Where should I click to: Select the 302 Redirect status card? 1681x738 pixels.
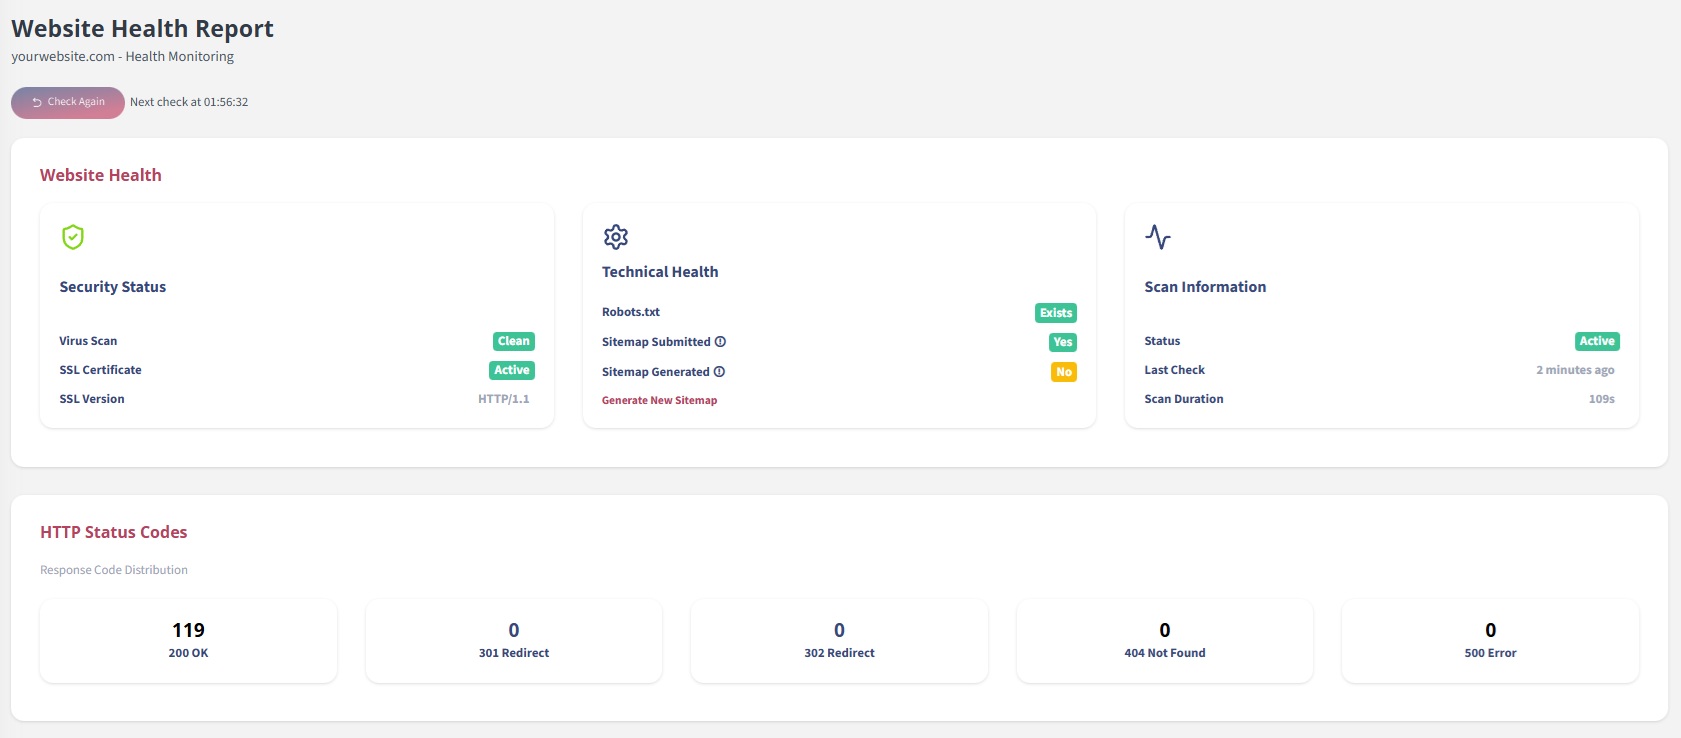(839, 640)
